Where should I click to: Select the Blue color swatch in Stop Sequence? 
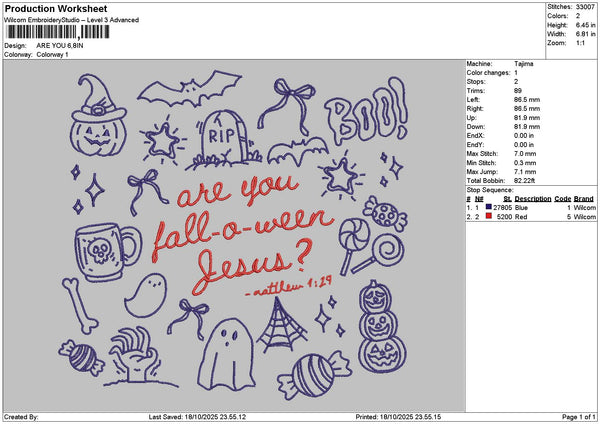488,207
